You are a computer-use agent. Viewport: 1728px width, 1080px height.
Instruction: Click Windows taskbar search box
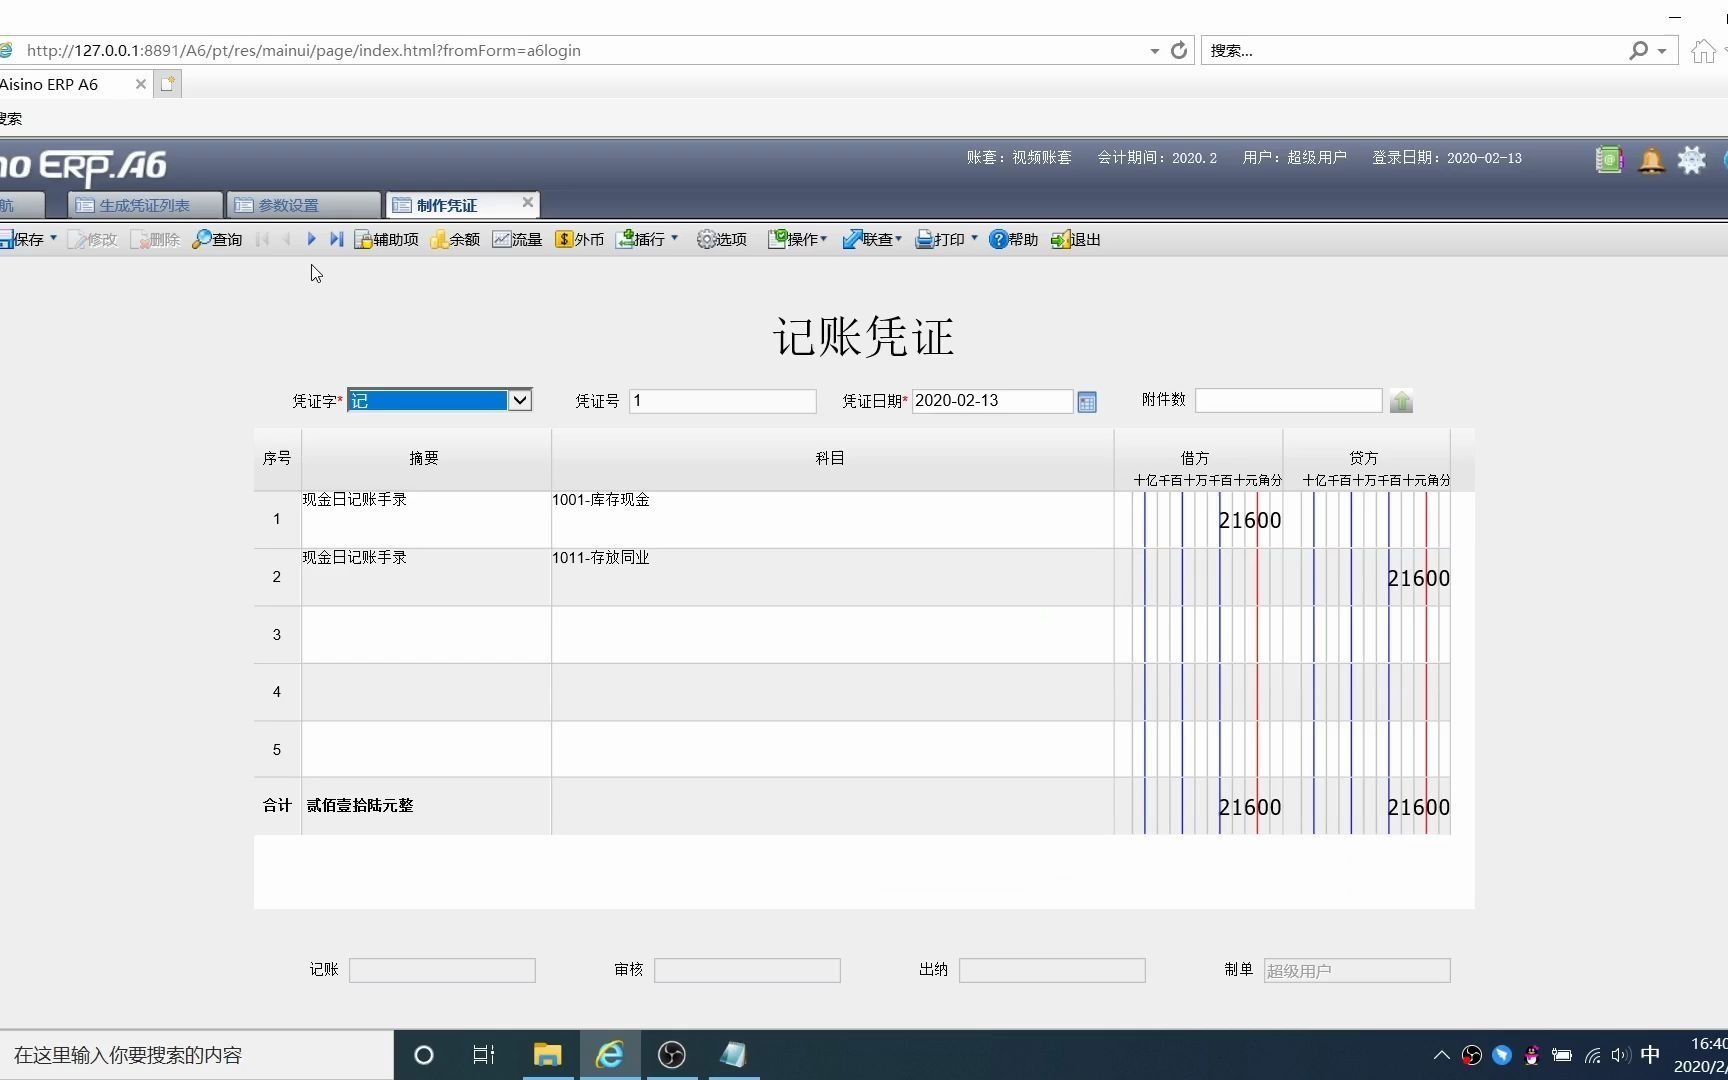196,1055
